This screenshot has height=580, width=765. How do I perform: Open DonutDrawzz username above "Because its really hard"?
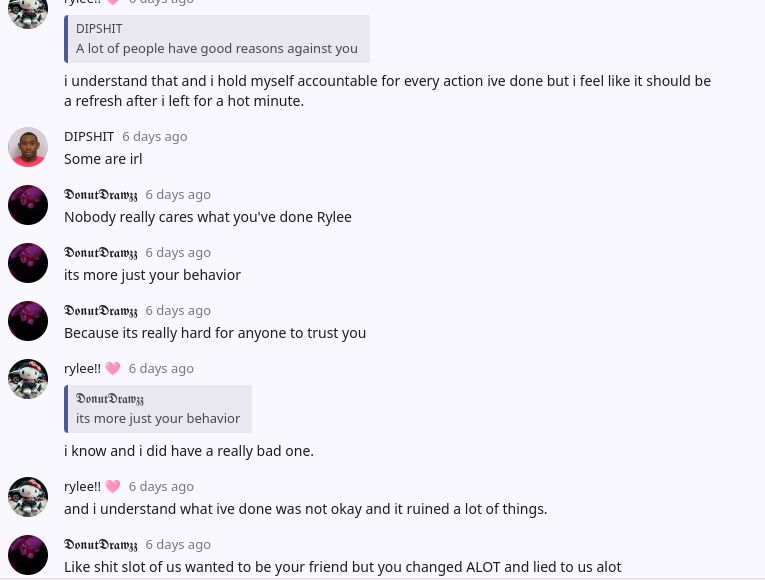click(x=101, y=310)
